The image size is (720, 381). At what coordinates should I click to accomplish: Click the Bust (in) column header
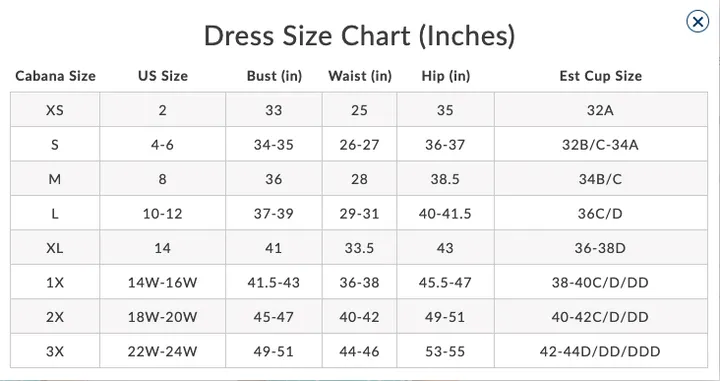coord(274,76)
